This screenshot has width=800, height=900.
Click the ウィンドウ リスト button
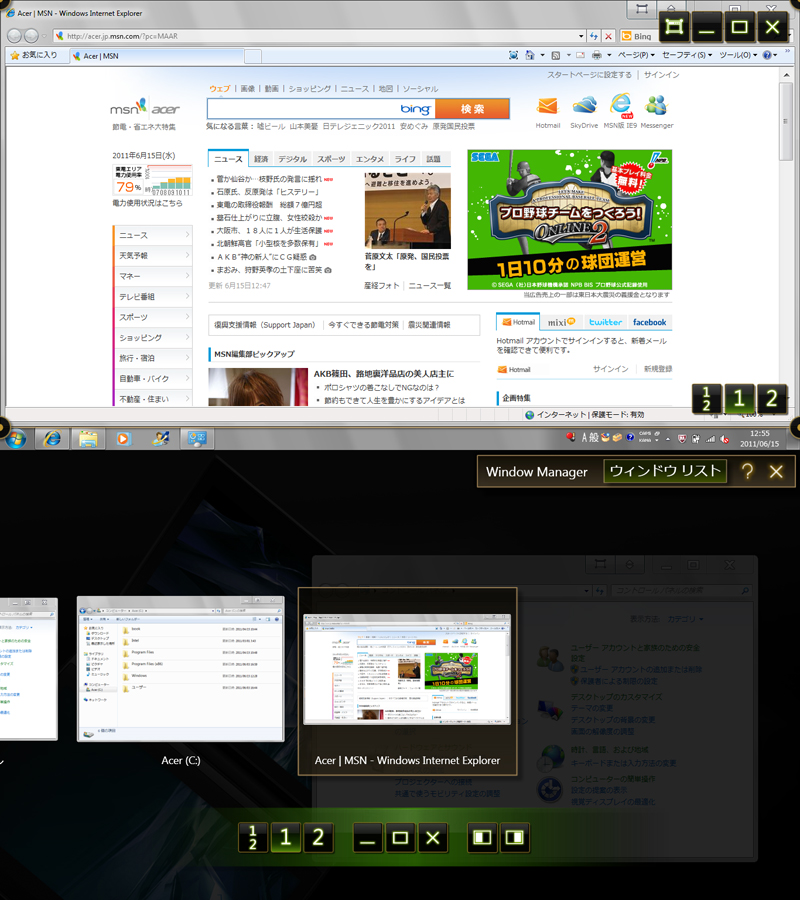[666, 472]
